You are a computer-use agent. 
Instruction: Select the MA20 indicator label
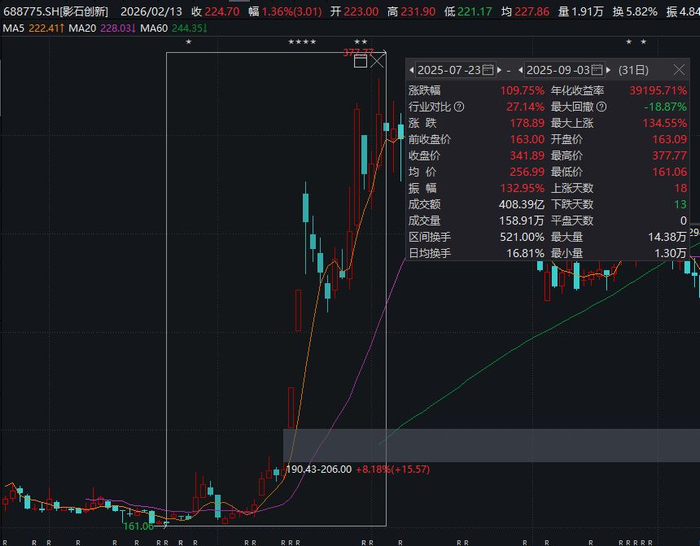click(82, 29)
